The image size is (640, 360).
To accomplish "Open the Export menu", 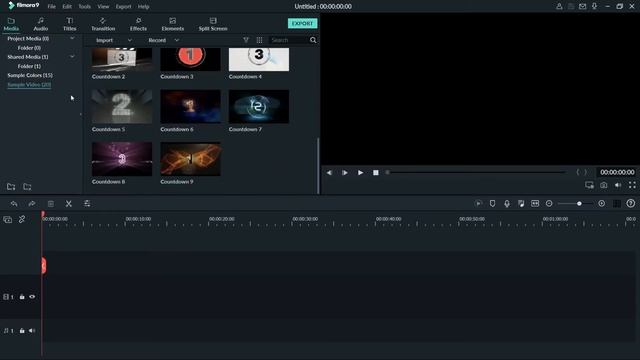I will [123, 7].
